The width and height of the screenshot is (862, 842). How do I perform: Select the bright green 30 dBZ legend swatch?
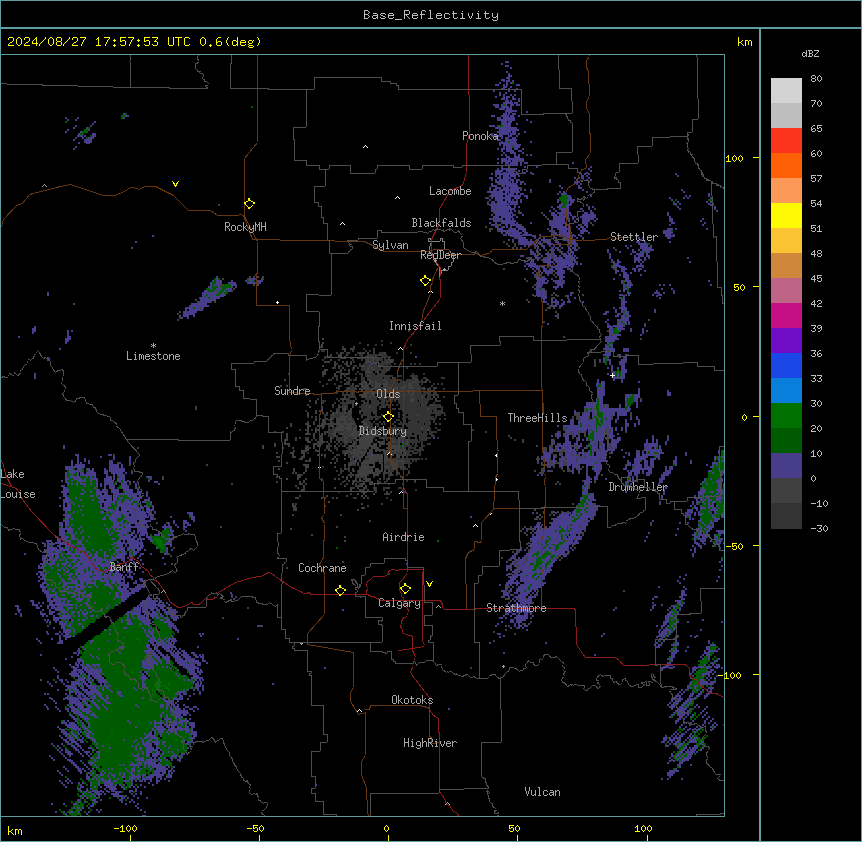tap(786, 416)
